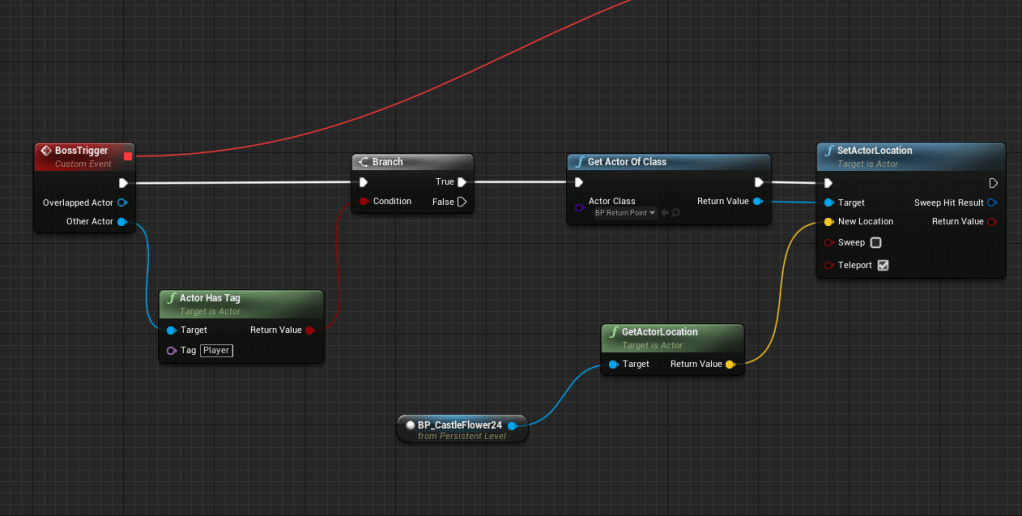
Task: Click the Sweep Hit Result output pin
Action: click(992, 202)
